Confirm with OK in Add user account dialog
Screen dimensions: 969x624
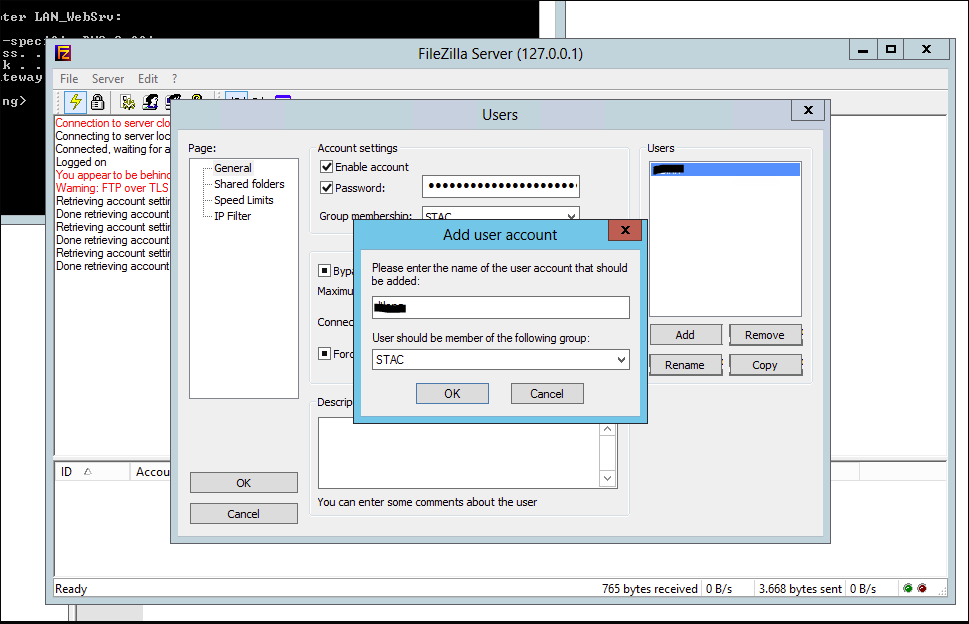pos(452,394)
